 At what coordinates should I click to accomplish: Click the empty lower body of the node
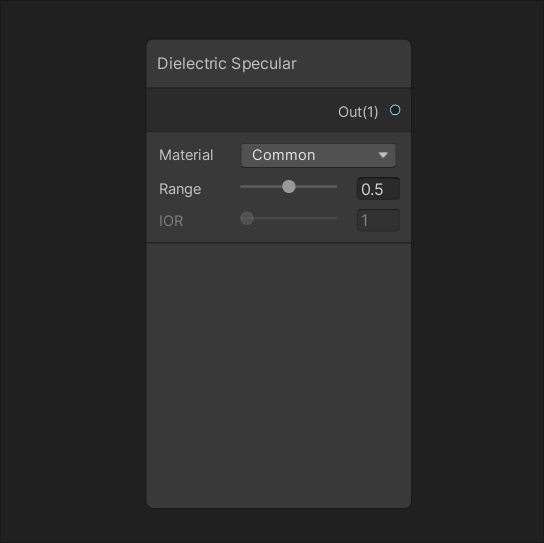coord(279,375)
